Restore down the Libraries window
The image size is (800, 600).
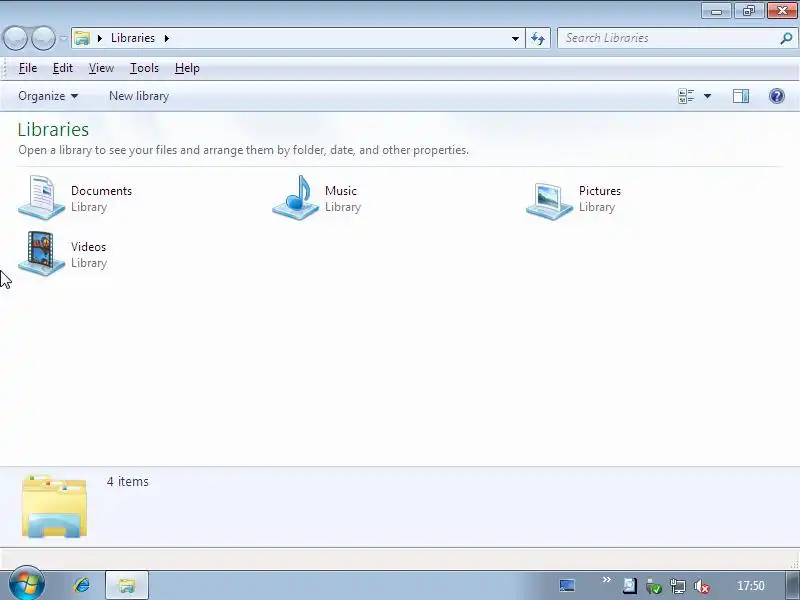click(x=749, y=11)
